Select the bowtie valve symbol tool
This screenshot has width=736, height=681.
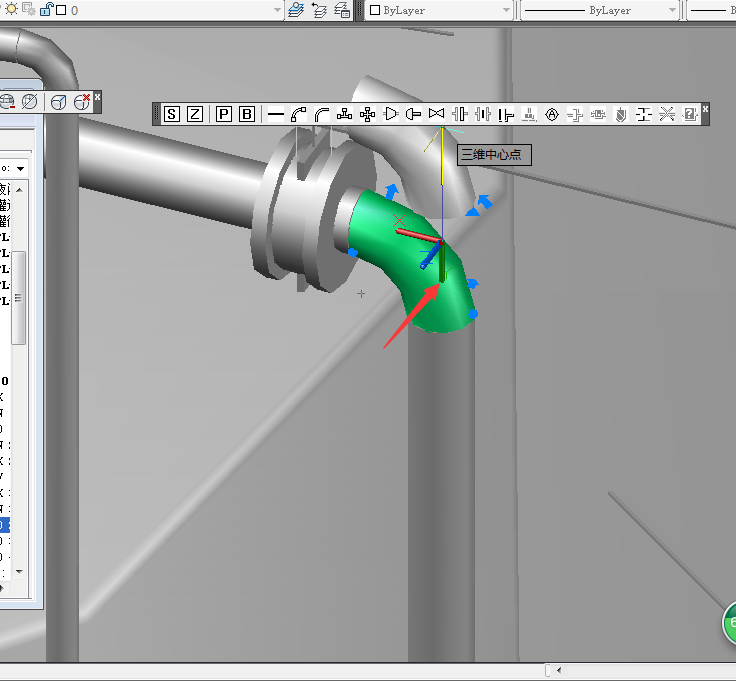436,114
